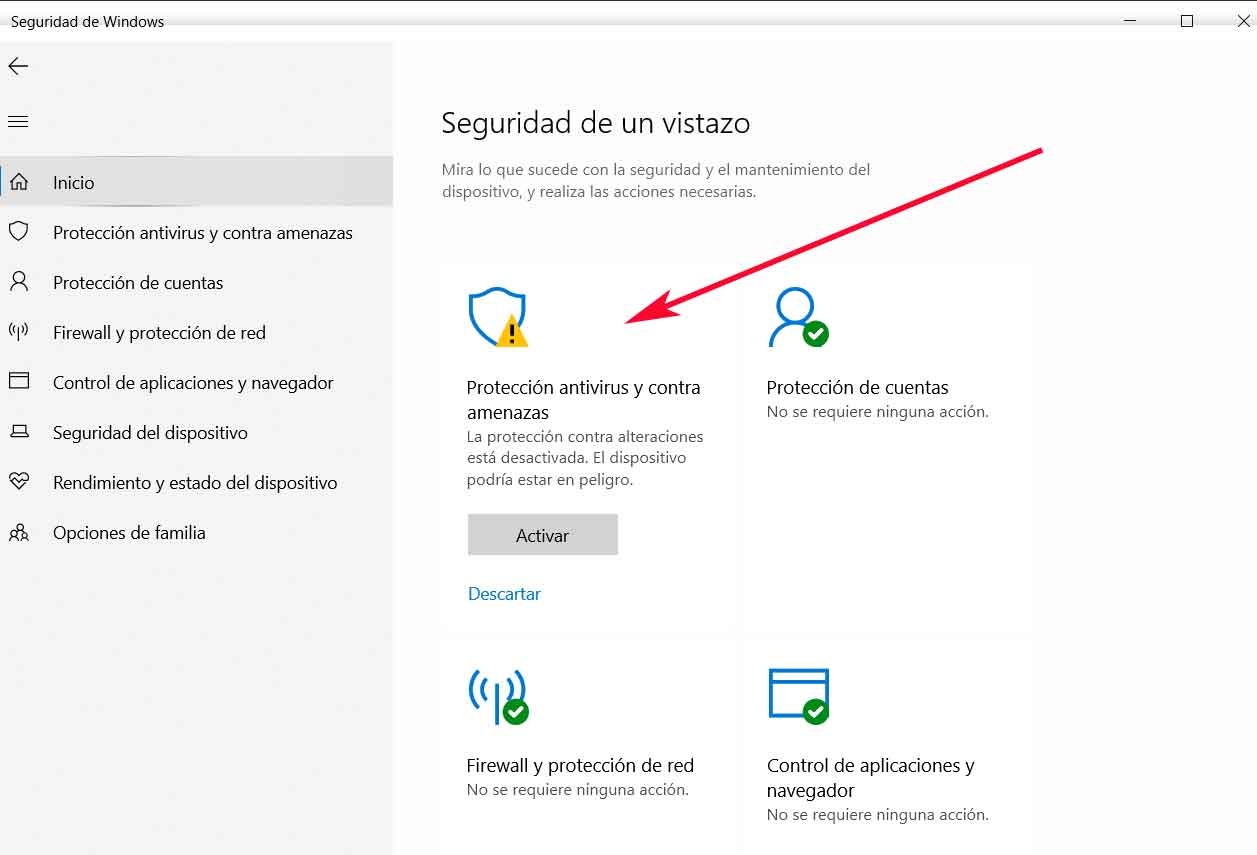
Task: Open the Firewall y protección de red tile title
Action: pos(580,765)
